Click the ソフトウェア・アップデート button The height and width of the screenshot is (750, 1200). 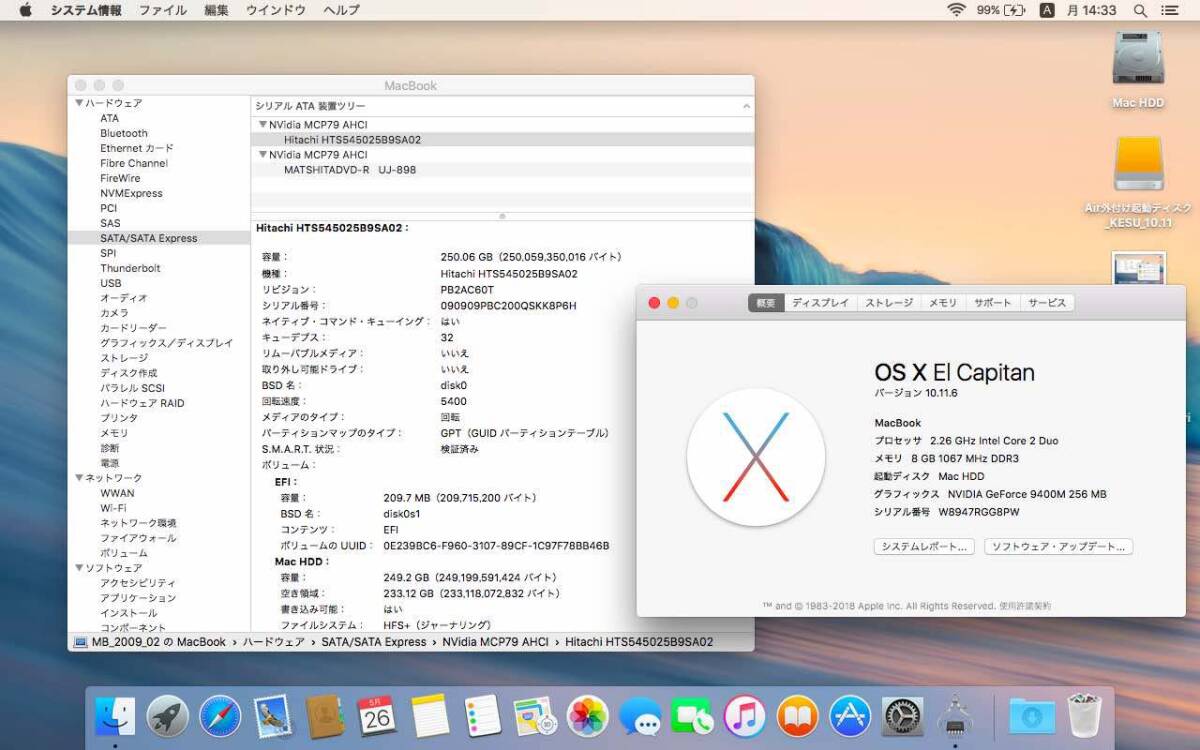click(1058, 547)
